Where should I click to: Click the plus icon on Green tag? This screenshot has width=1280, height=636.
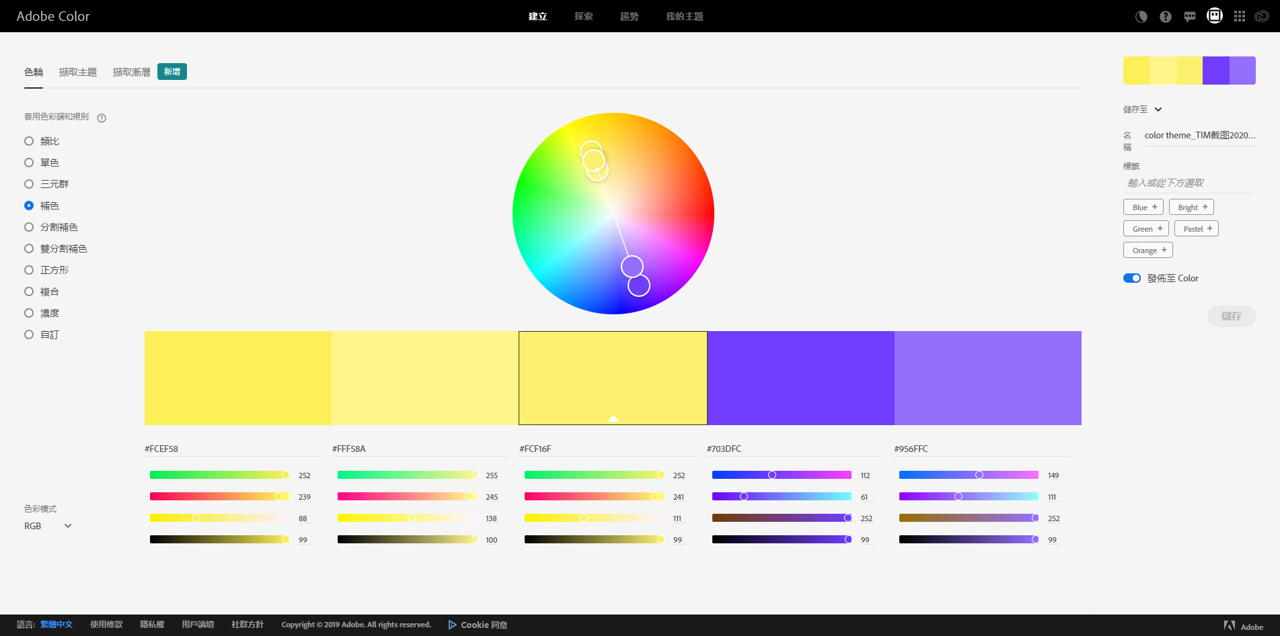[1160, 229]
